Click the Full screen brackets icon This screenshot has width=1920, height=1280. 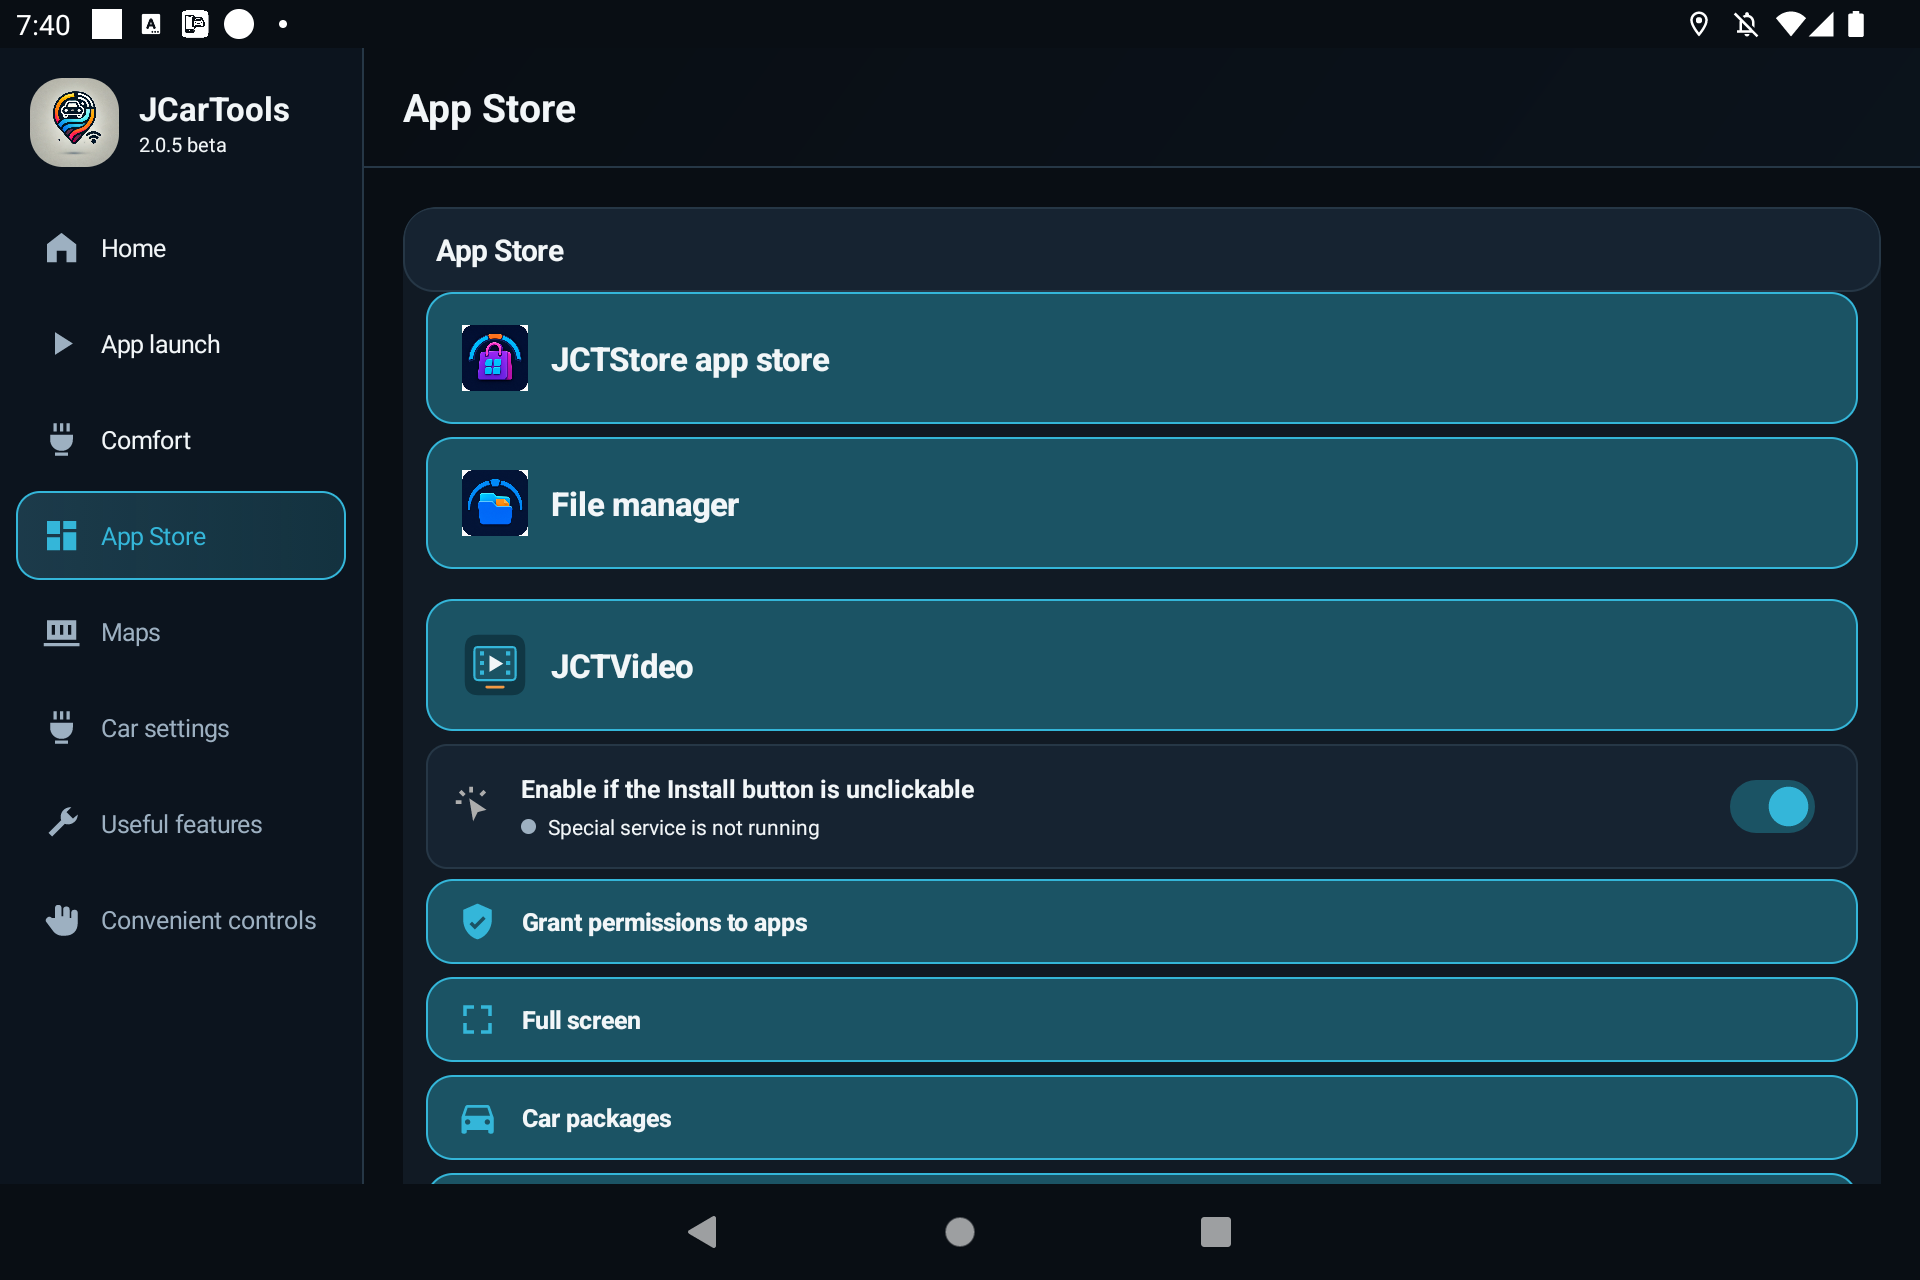click(477, 1019)
